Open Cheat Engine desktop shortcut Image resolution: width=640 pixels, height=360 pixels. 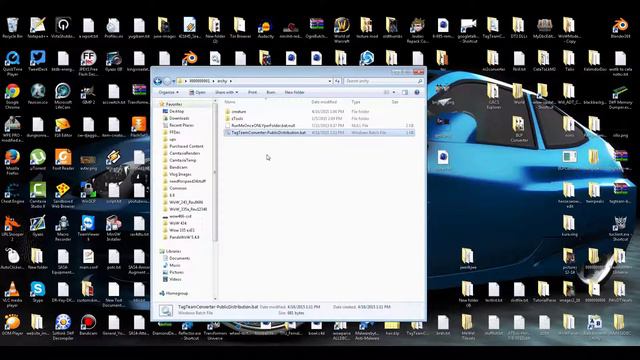point(12,193)
